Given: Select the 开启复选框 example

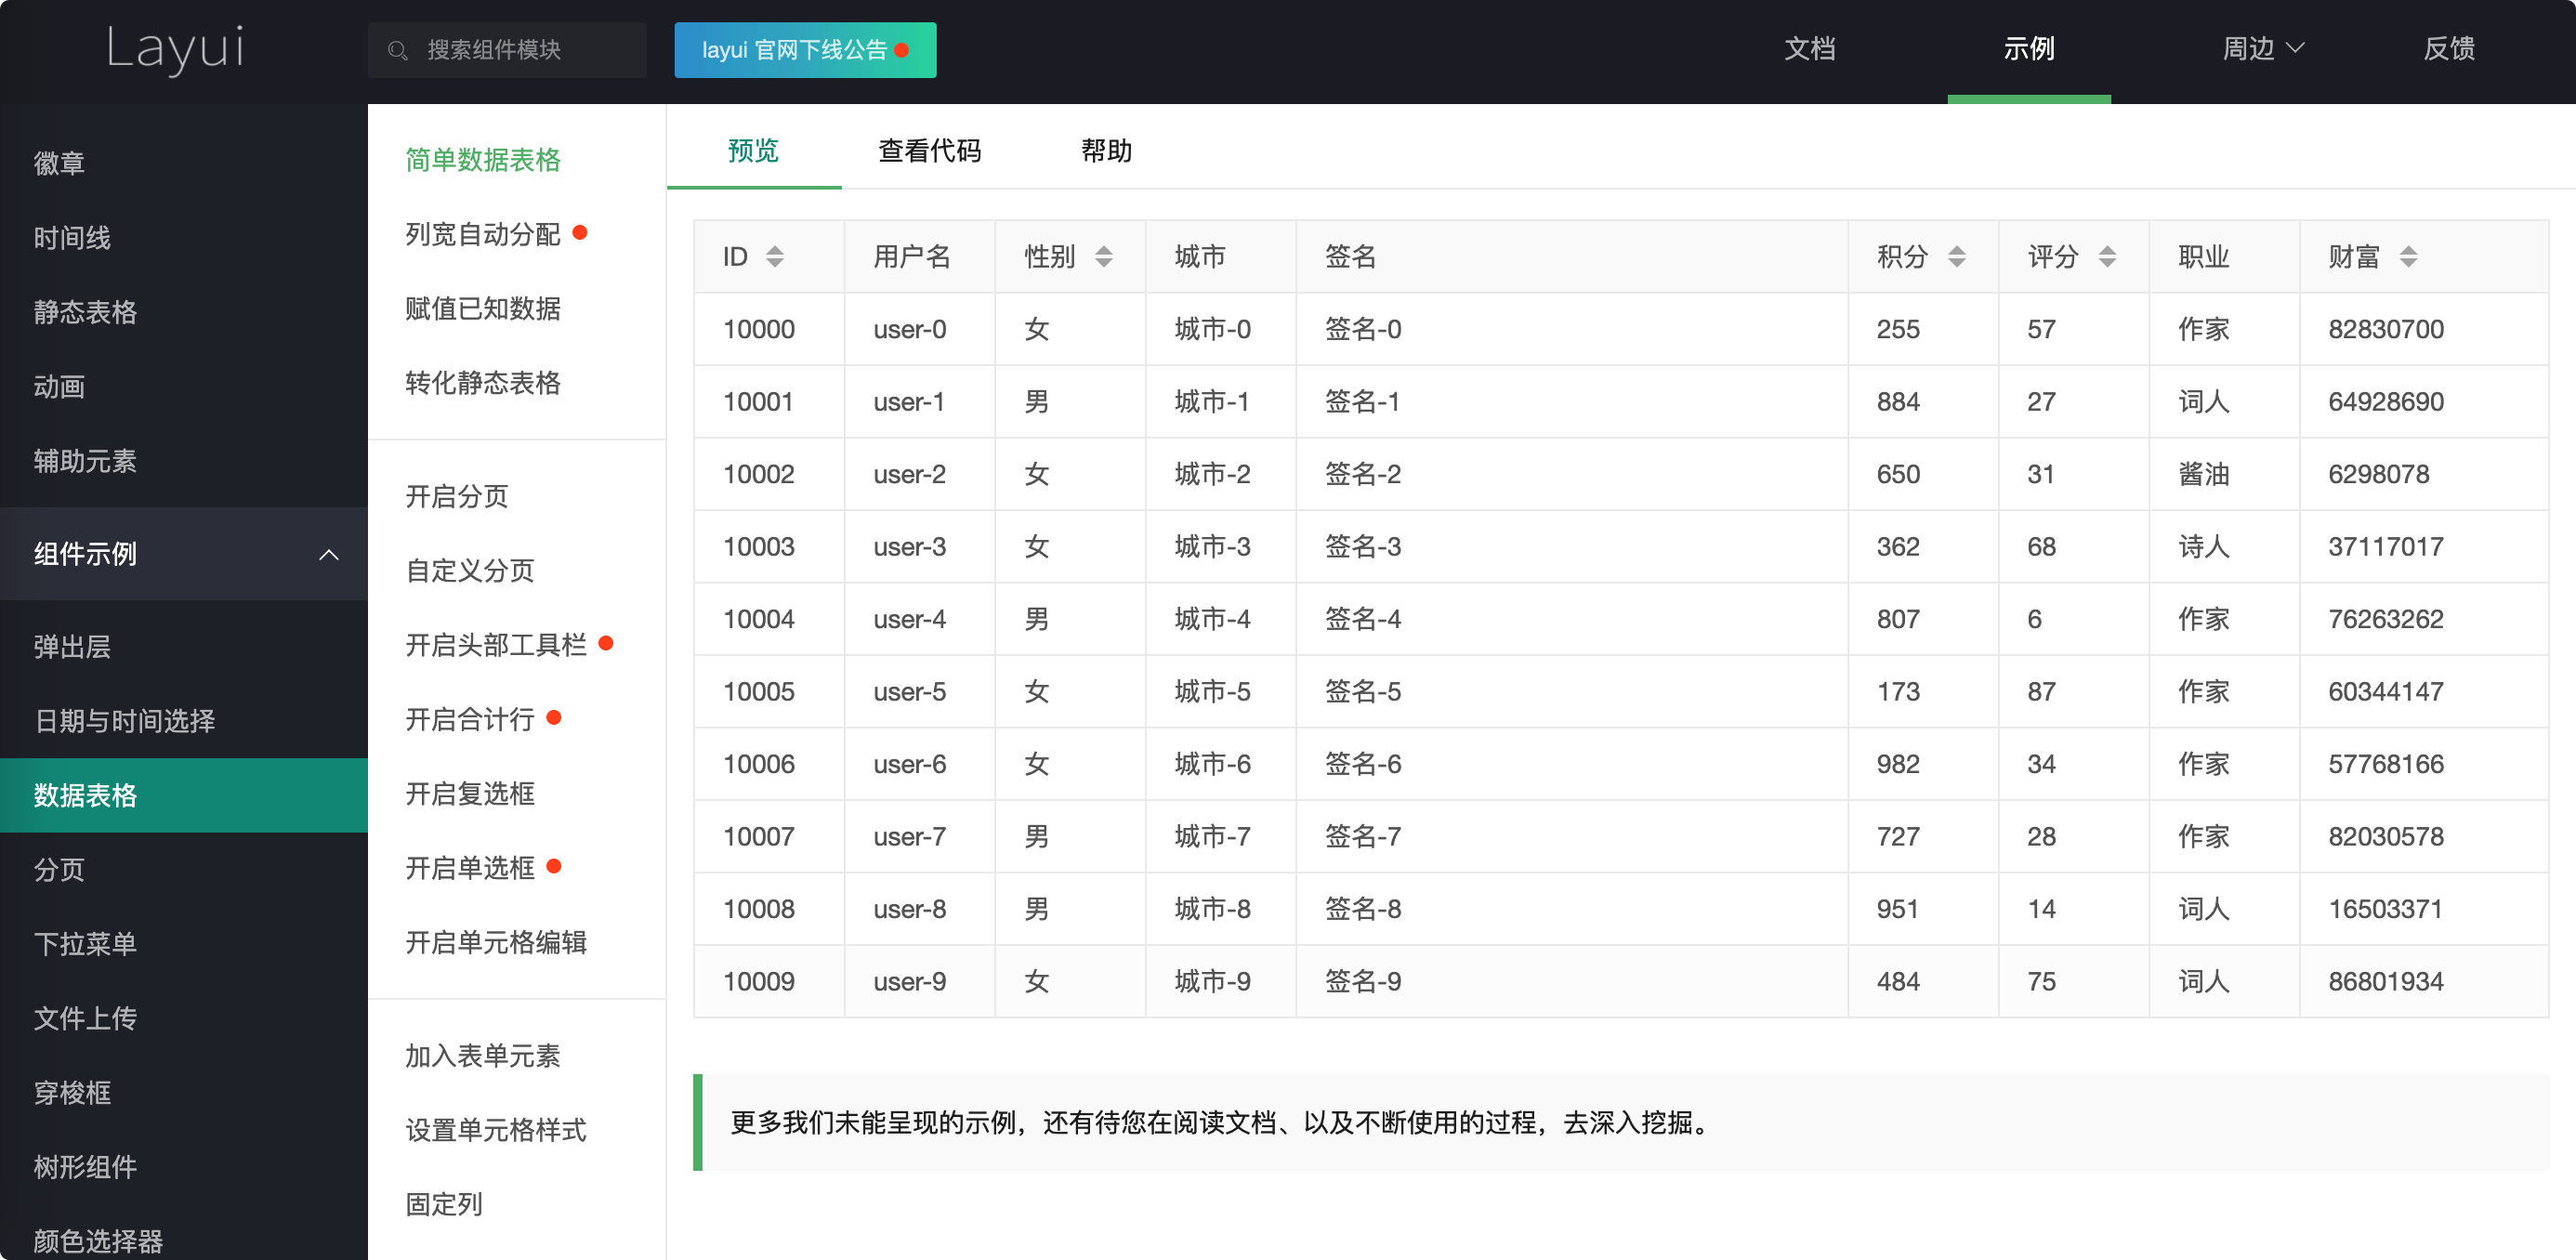Looking at the screenshot, I should click(x=470, y=794).
